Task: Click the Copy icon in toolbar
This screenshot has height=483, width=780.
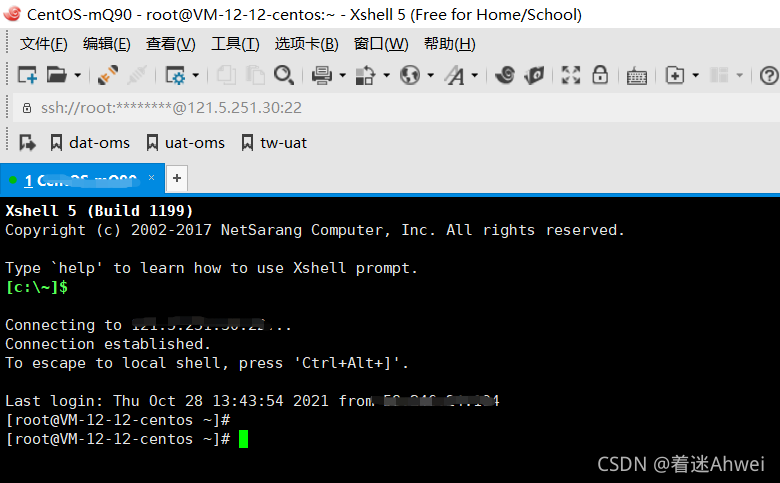Action: tap(227, 76)
